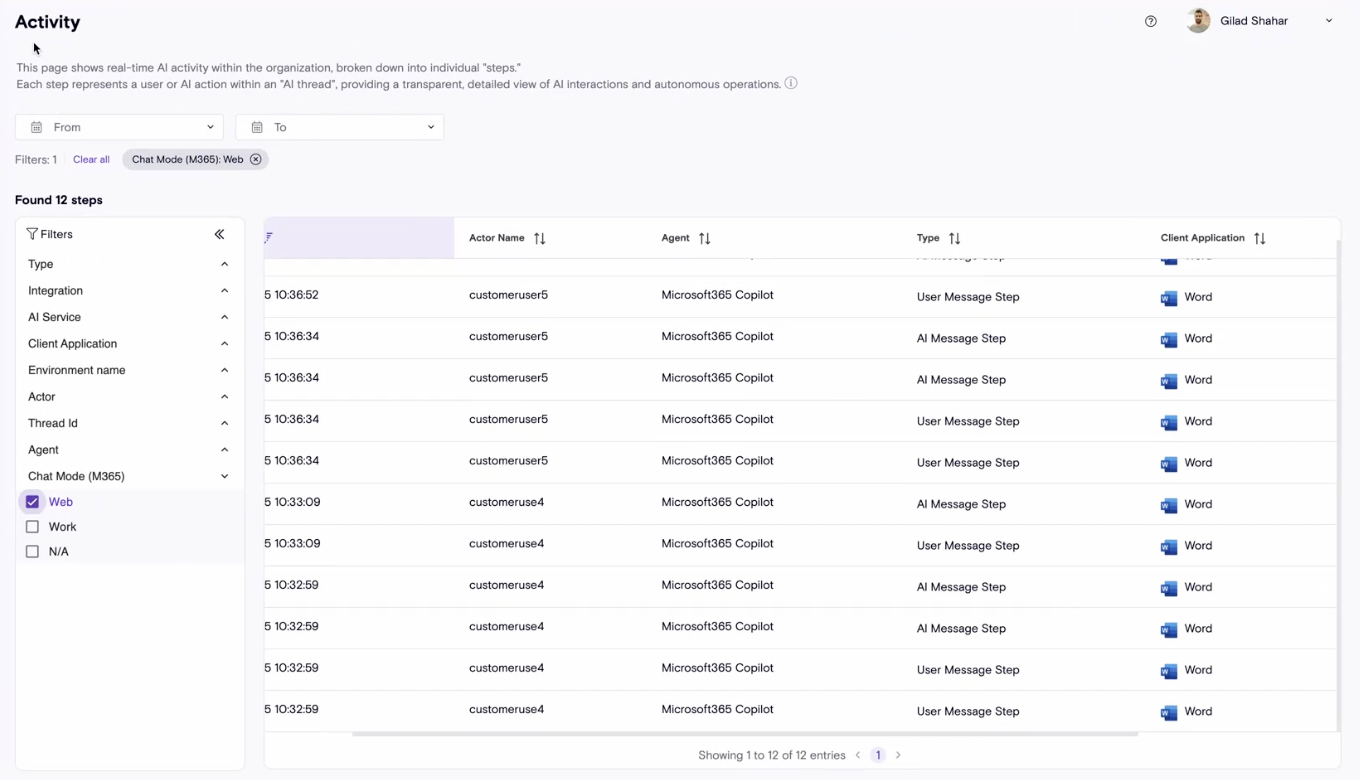Uncheck the Web chat mode checkbox
The width and height of the screenshot is (1360, 780).
pyautogui.click(x=33, y=502)
